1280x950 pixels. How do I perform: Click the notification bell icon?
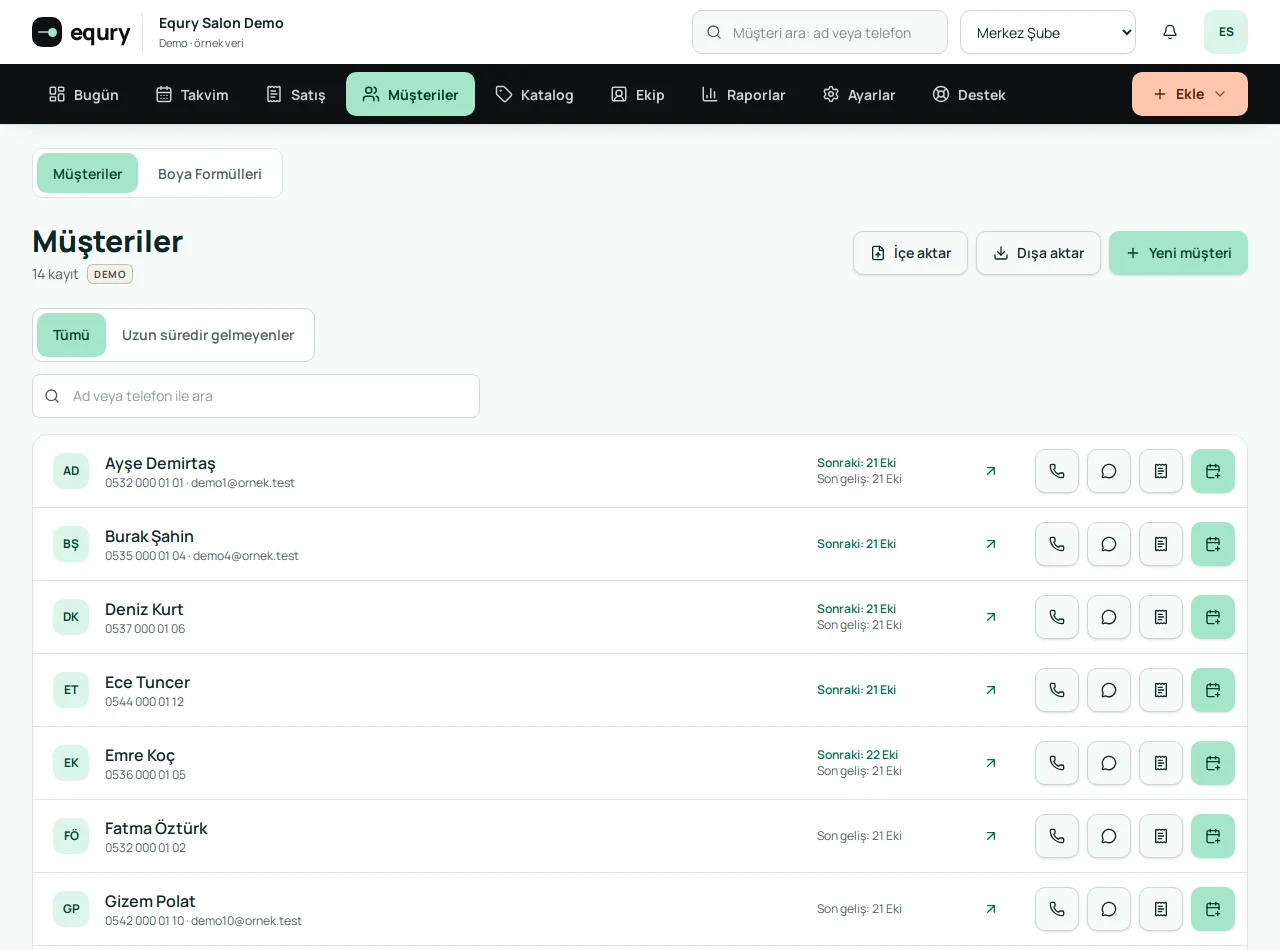tap(1170, 32)
